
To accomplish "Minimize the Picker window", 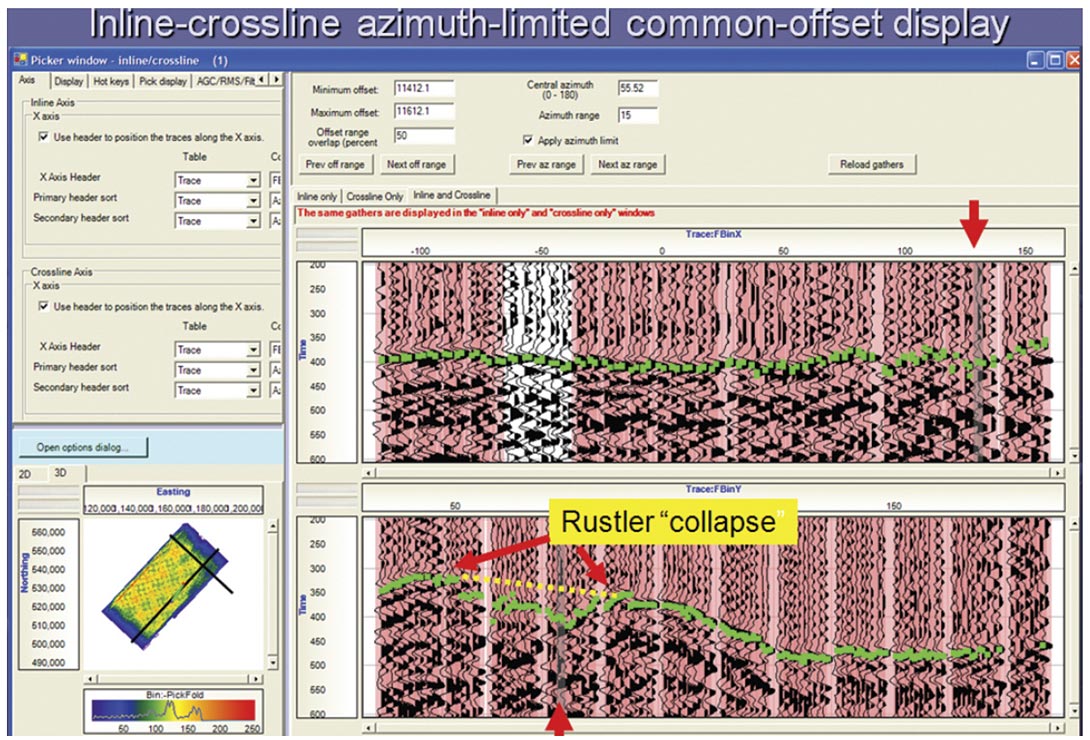I will point(1036,60).
